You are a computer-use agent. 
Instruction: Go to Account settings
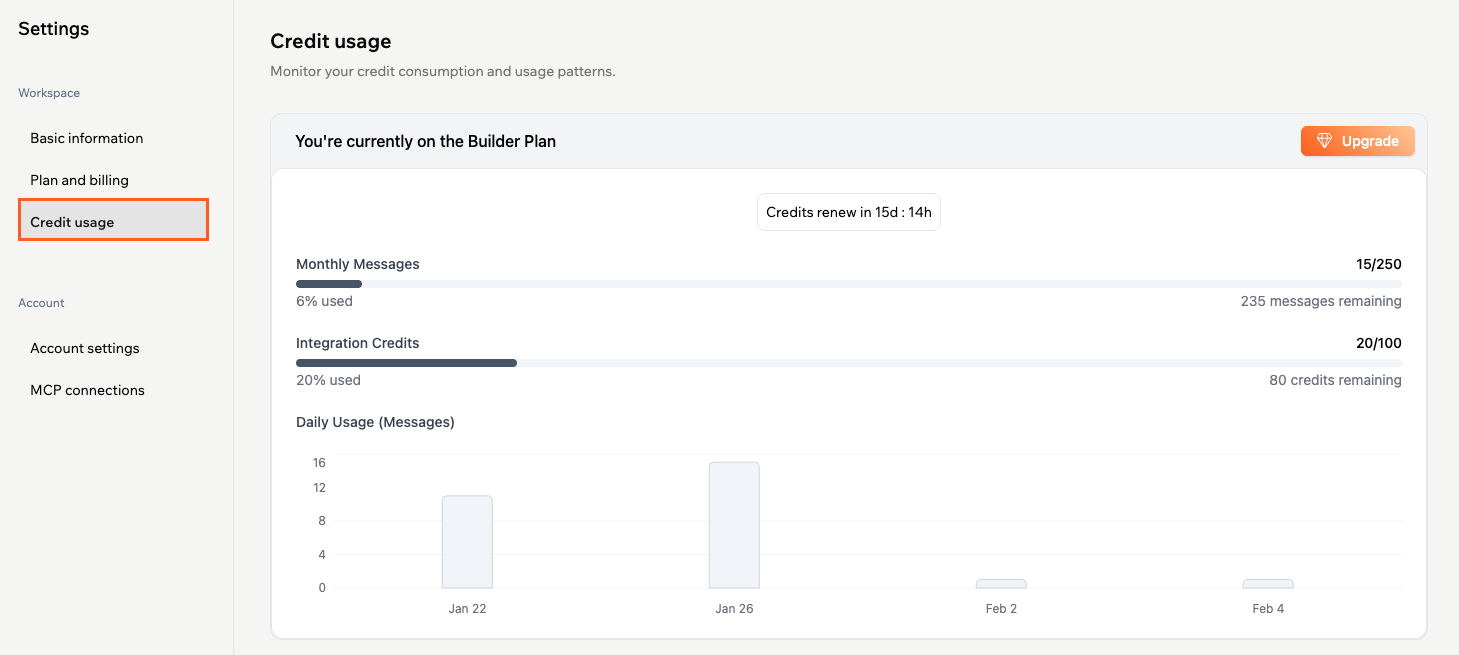[x=84, y=348]
